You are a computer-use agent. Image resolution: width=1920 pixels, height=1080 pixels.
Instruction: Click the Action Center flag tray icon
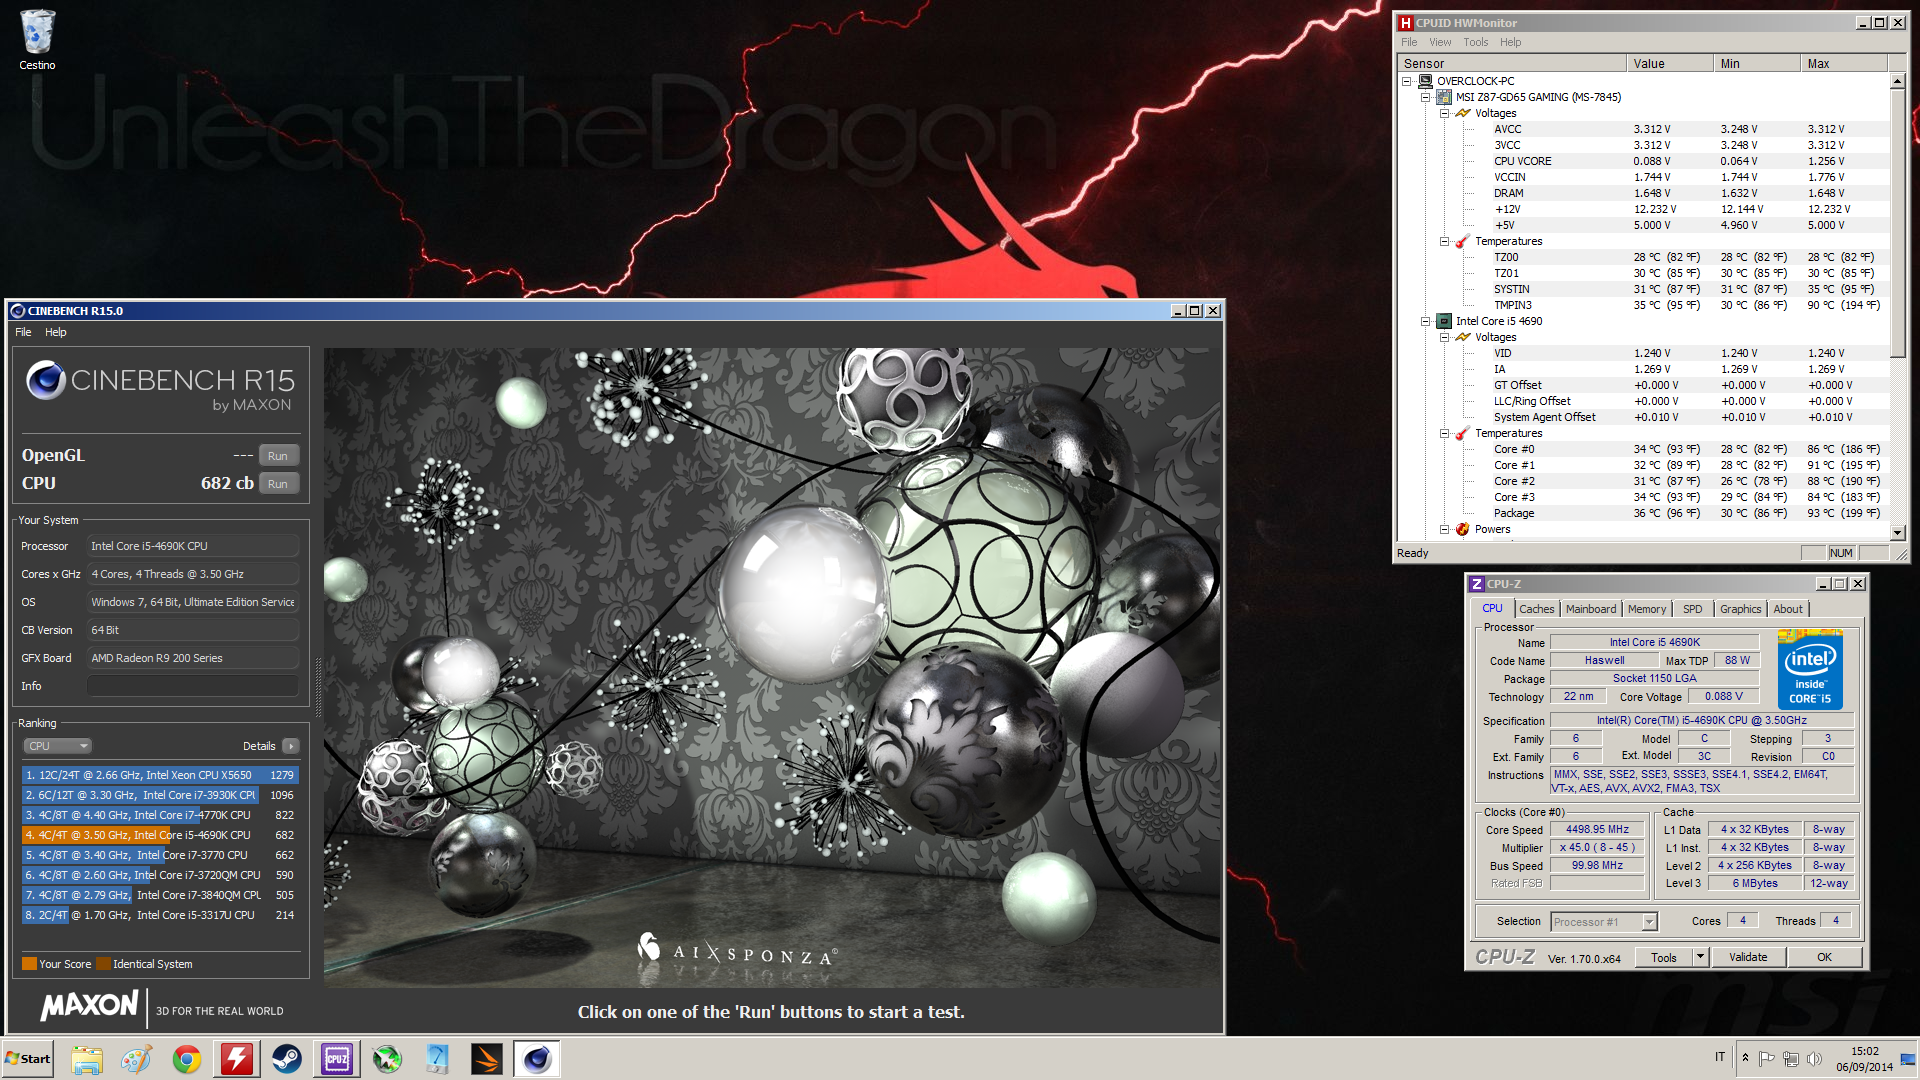(1767, 1058)
